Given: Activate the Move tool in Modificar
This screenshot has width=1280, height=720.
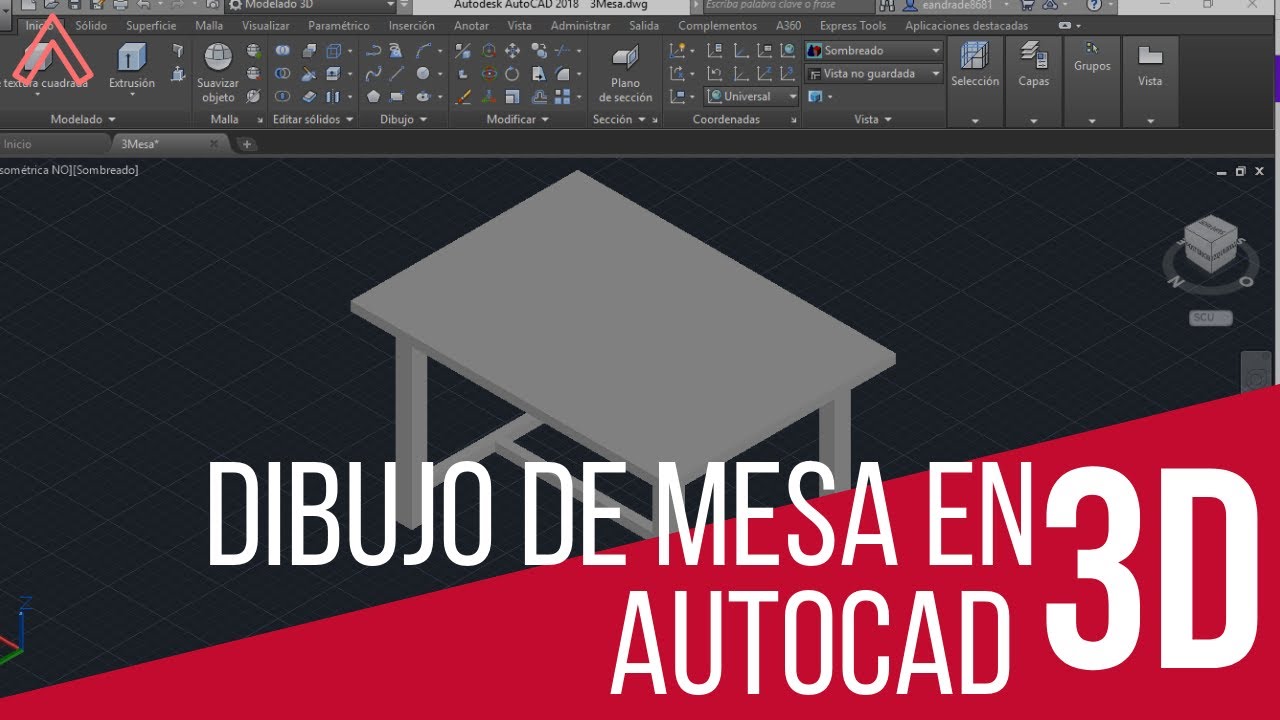Looking at the screenshot, I should pyautogui.click(x=513, y=50).
